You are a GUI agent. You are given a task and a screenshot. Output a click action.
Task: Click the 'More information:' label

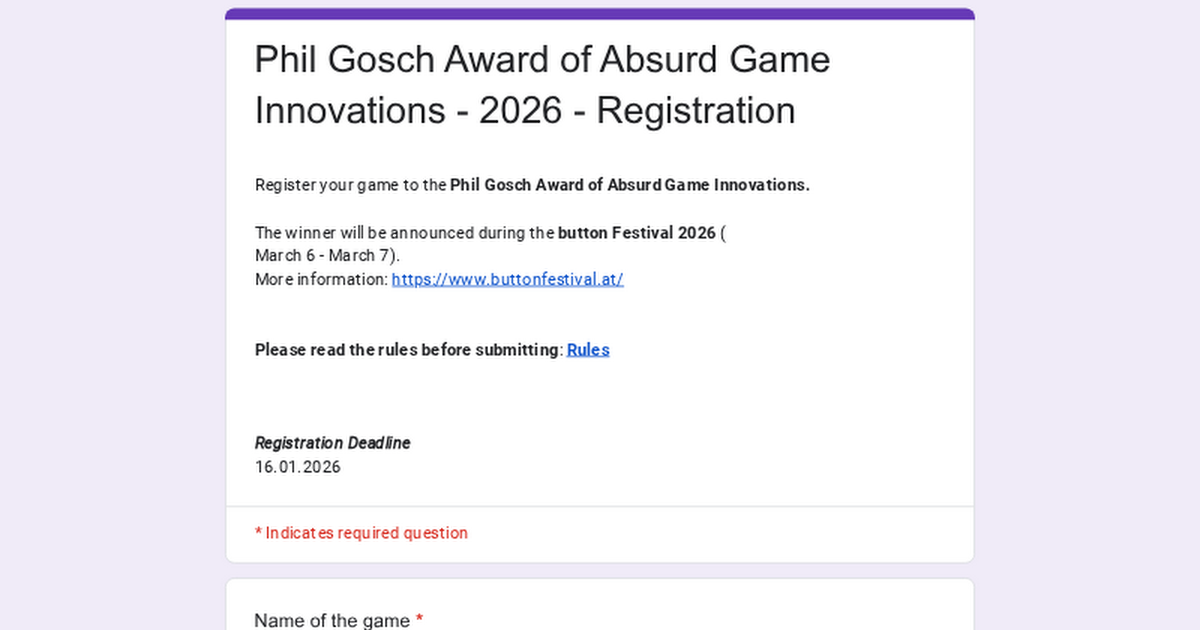point(321,279)
